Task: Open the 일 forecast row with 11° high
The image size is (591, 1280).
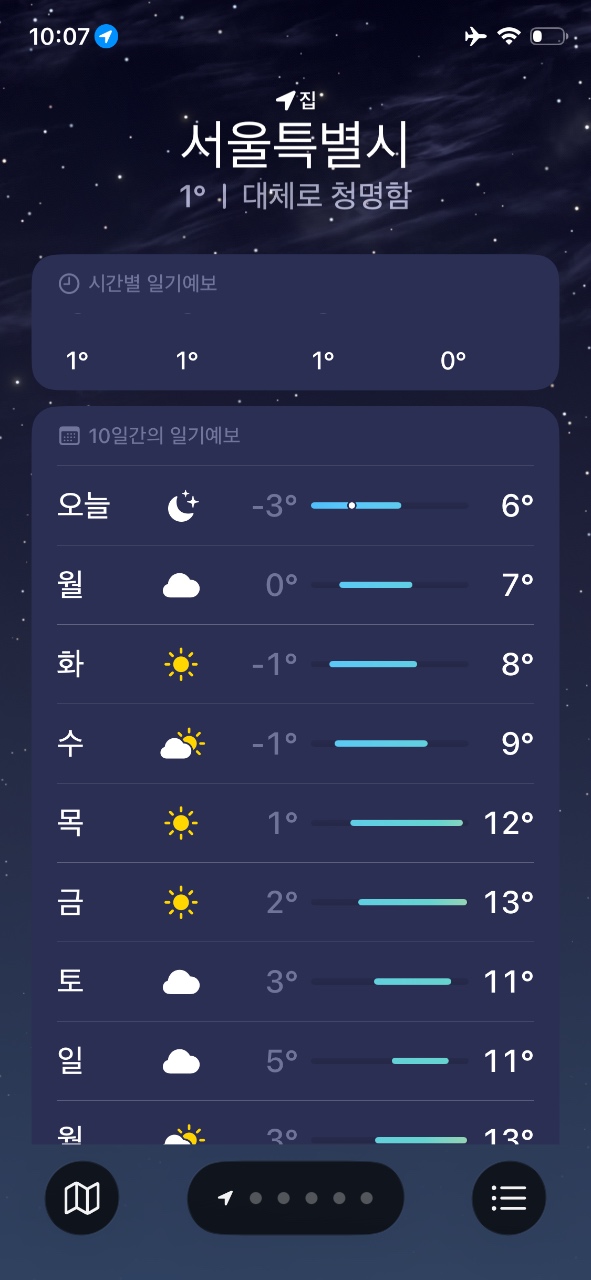Action: point(295,1061)
